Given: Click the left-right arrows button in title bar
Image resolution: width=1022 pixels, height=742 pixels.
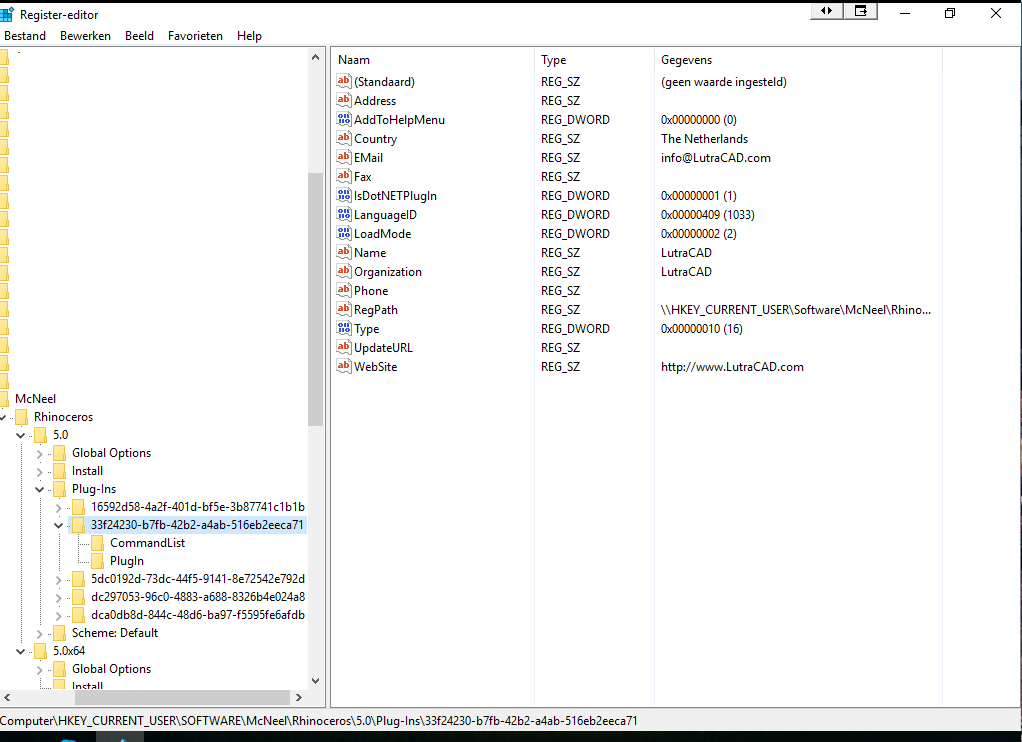Looking at the screenshot, I should point(826,11).
